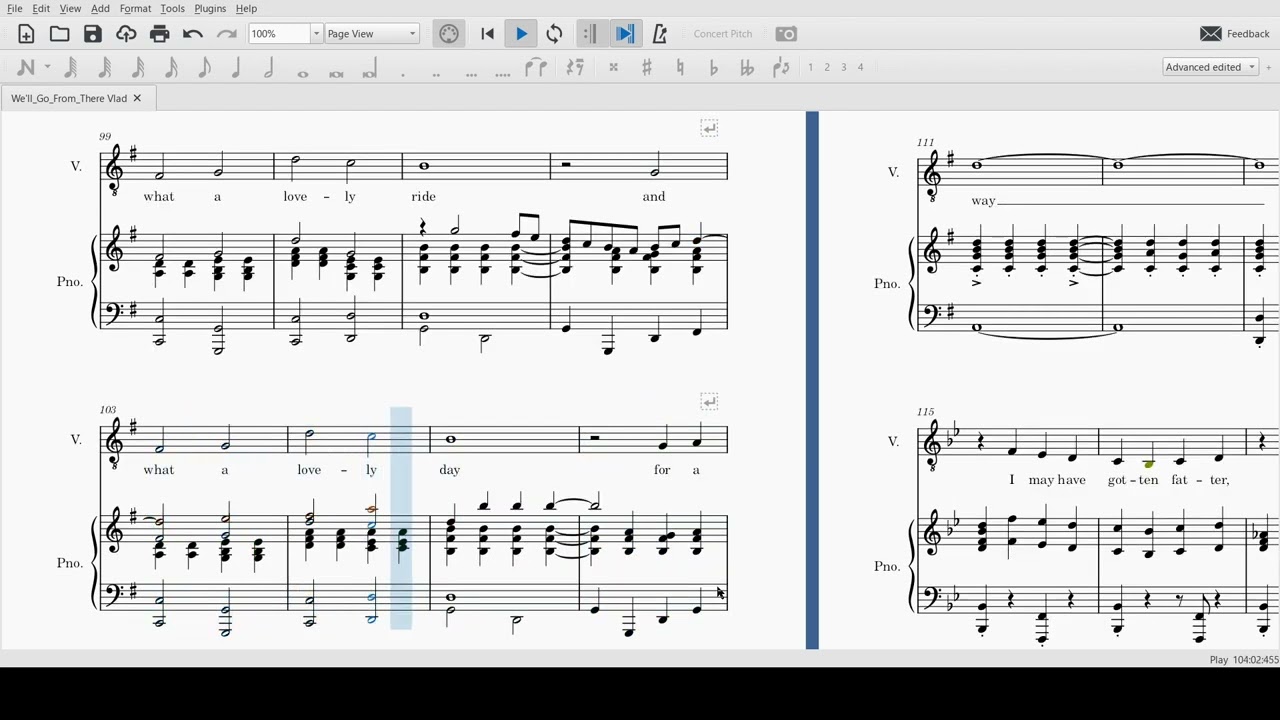Open the Tools menu
Image resolution: width=1280 pixels, height=720 pixels.
point(172,8)
